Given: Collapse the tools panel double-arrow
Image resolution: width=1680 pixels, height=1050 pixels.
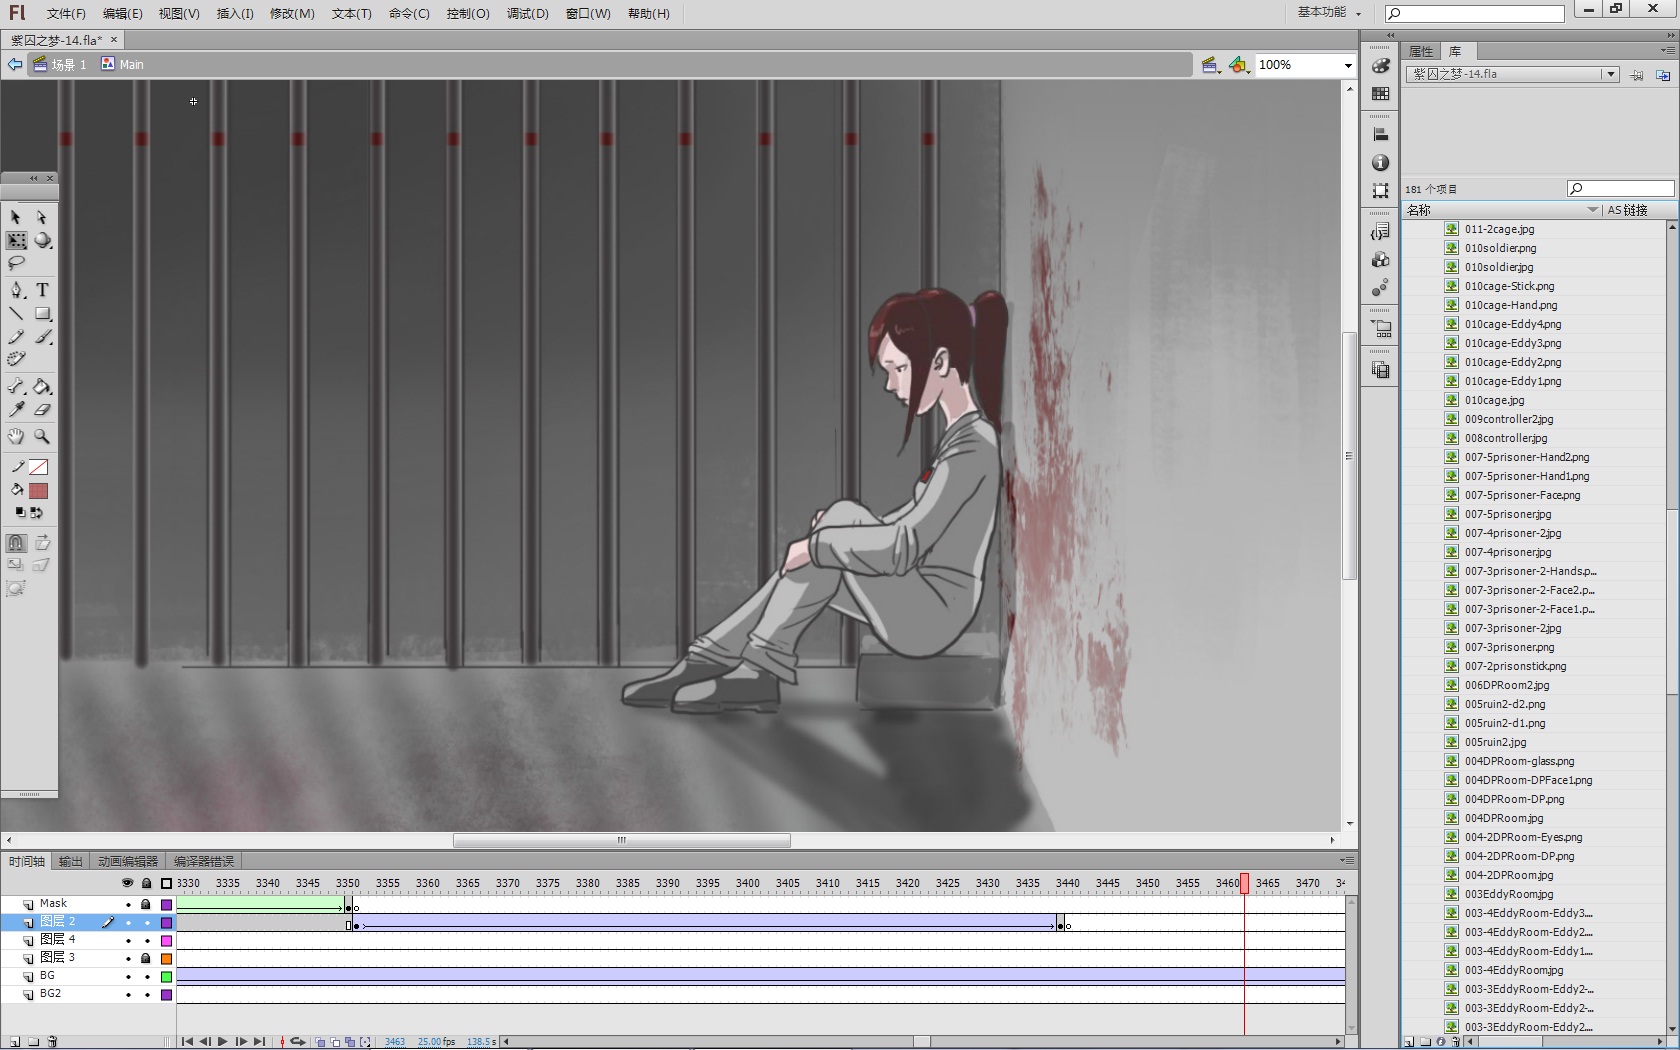Looking at the screenshot, I should [x=33, y=178].
